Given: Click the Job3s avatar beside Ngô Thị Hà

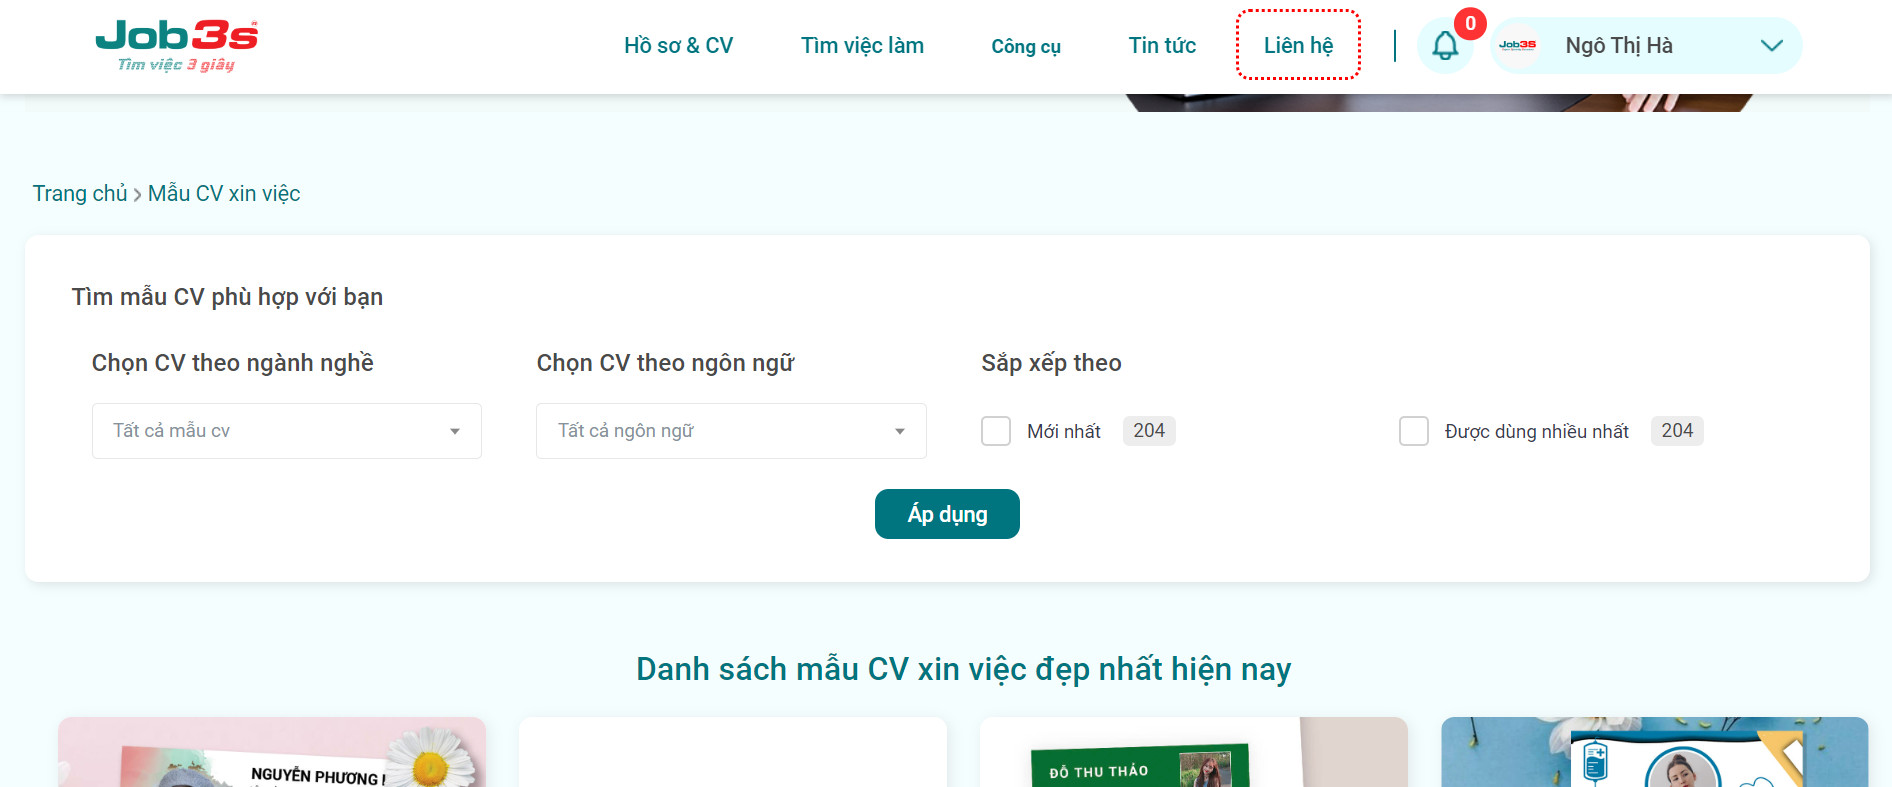Looking at the screenshot, I should click(1517, 45).
